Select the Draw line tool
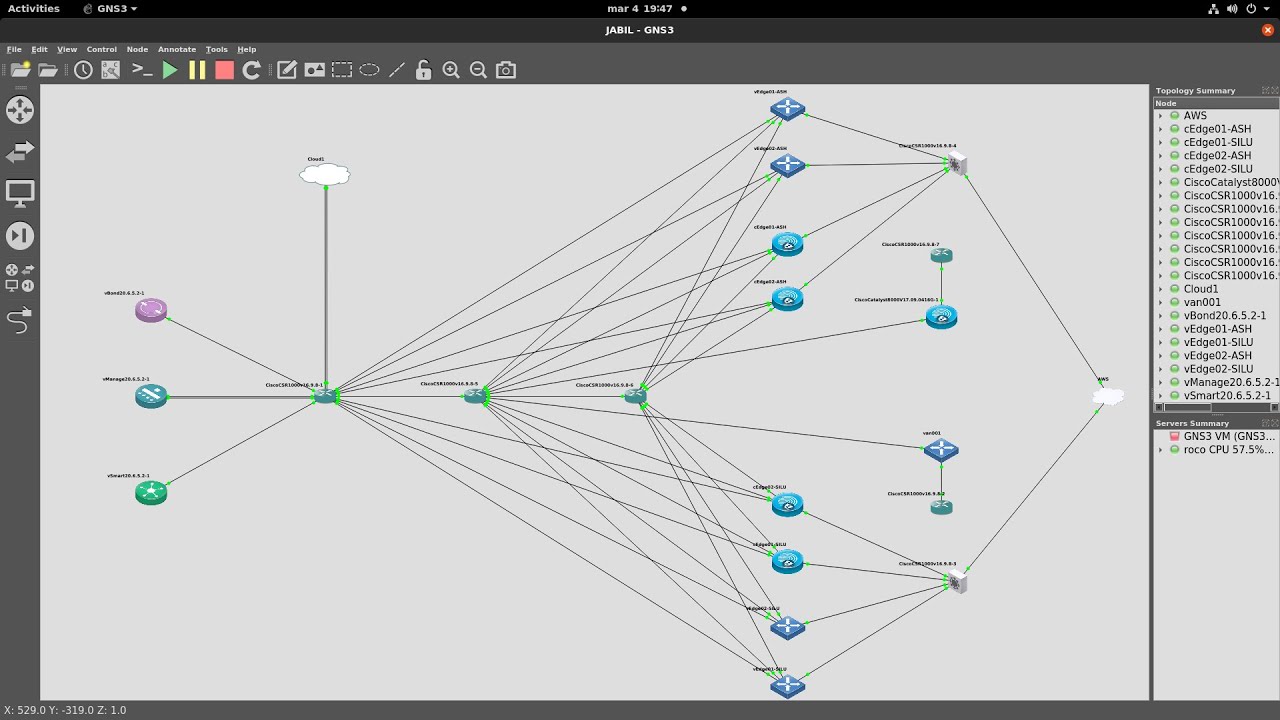The image size is (1280, 720). (x=397, y=70)
